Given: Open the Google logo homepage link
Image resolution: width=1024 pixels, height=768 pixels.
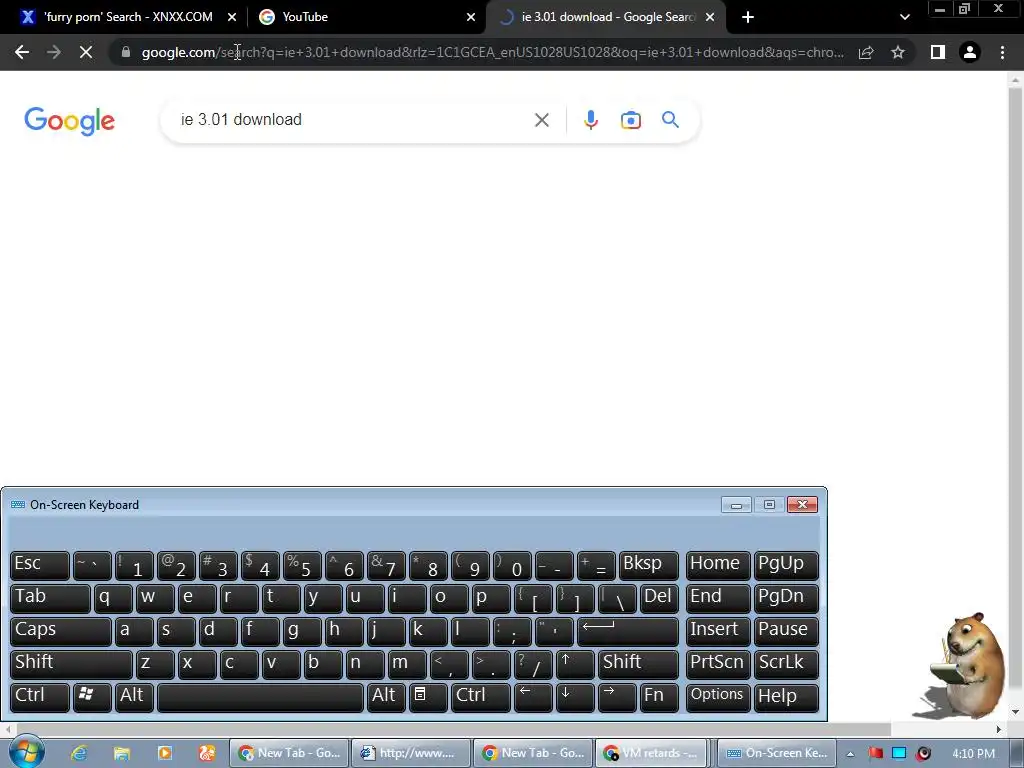Looking at the screenshot, I should click(69, 121).
